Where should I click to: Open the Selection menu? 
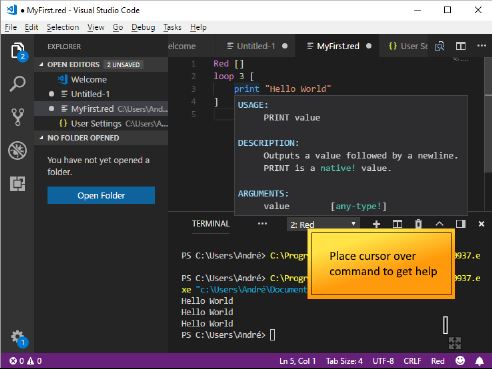pos(63,27)
